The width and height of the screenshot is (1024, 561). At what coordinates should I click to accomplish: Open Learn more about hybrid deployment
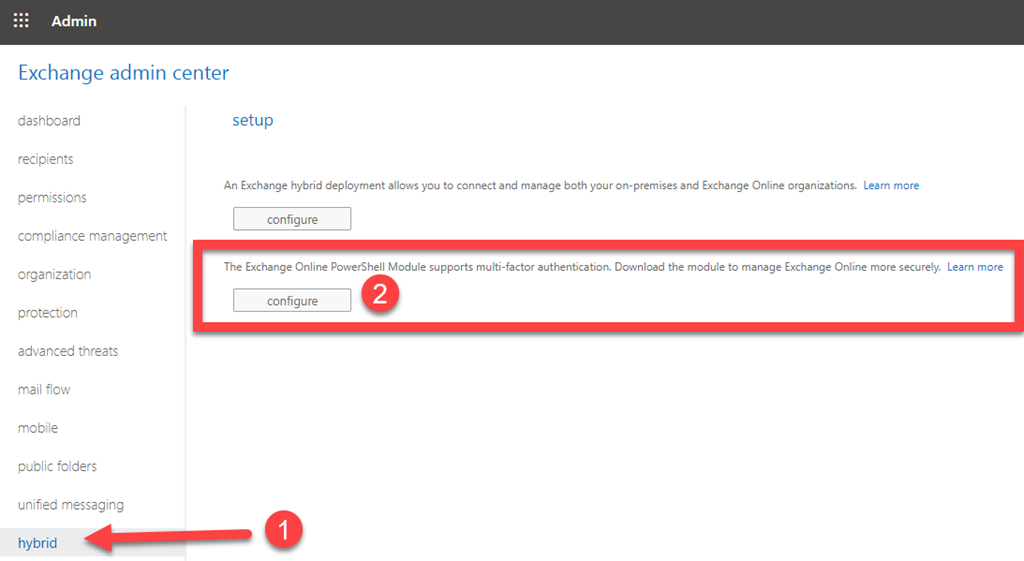[891, 186]
